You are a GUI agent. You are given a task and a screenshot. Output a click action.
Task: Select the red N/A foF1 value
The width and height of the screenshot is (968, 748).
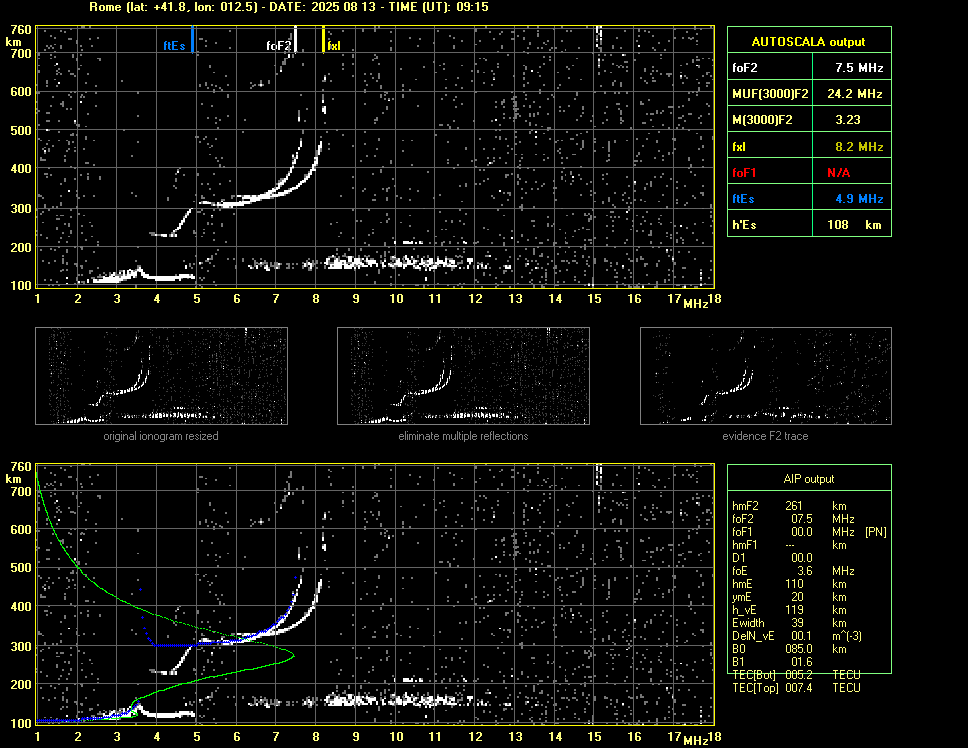[x=838, y=173]
